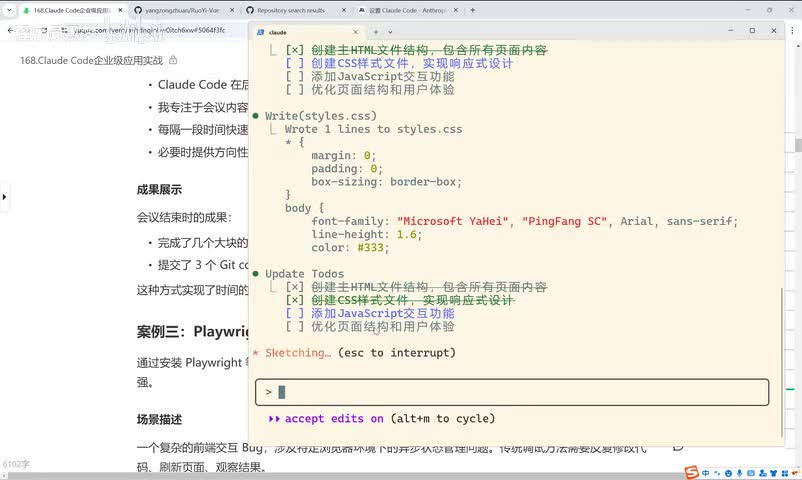This screenshot has height=480, width=802.
Task: Open the emoji icon in IME bar
Action: click(x=728, y=473)
